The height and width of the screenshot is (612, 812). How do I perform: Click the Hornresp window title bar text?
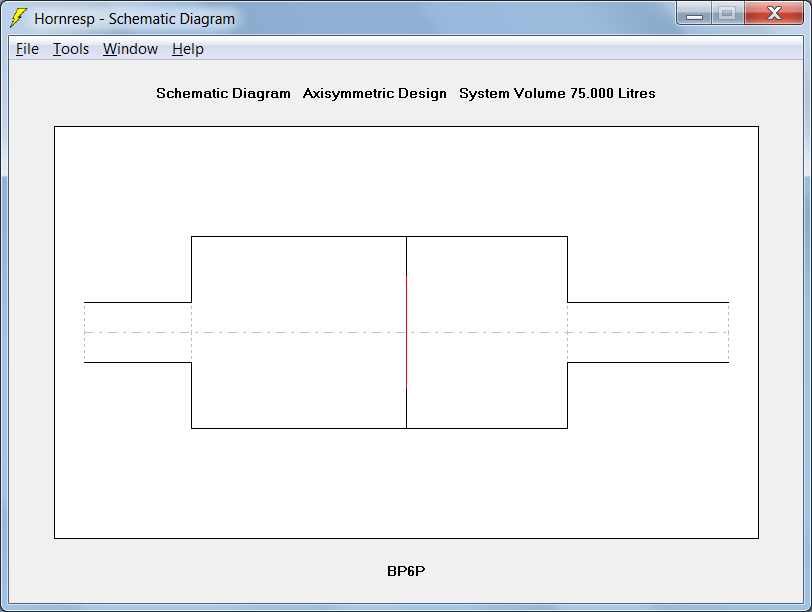[x=135, y=19]
